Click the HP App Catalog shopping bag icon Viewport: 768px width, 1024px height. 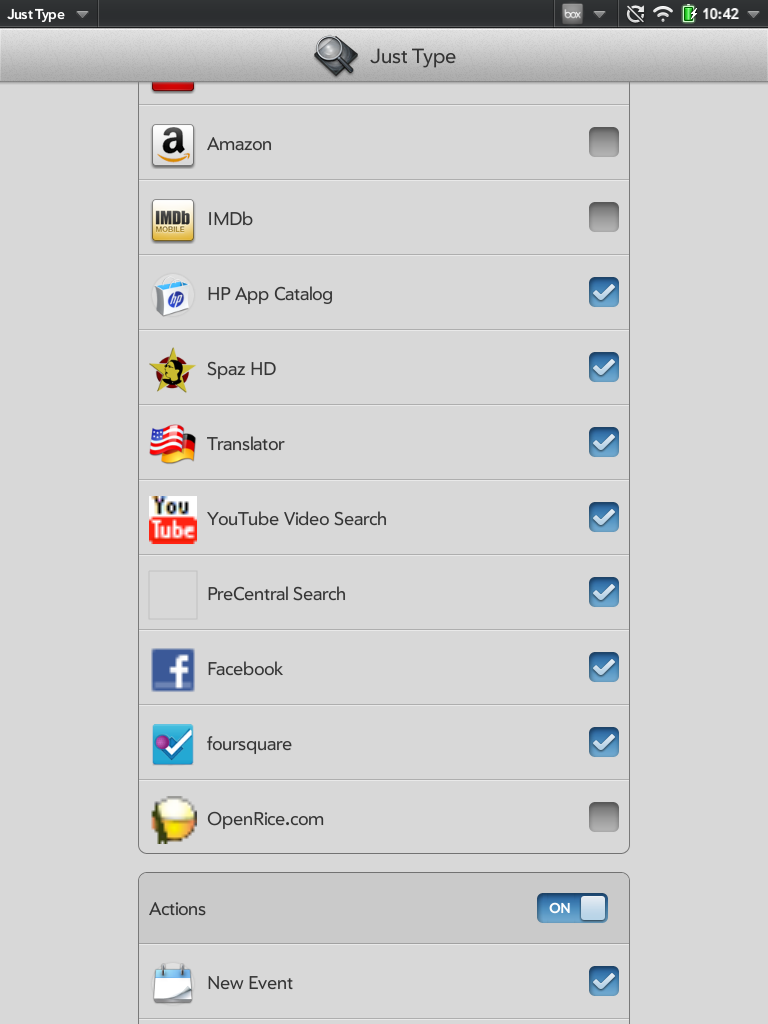pos(173,295)
